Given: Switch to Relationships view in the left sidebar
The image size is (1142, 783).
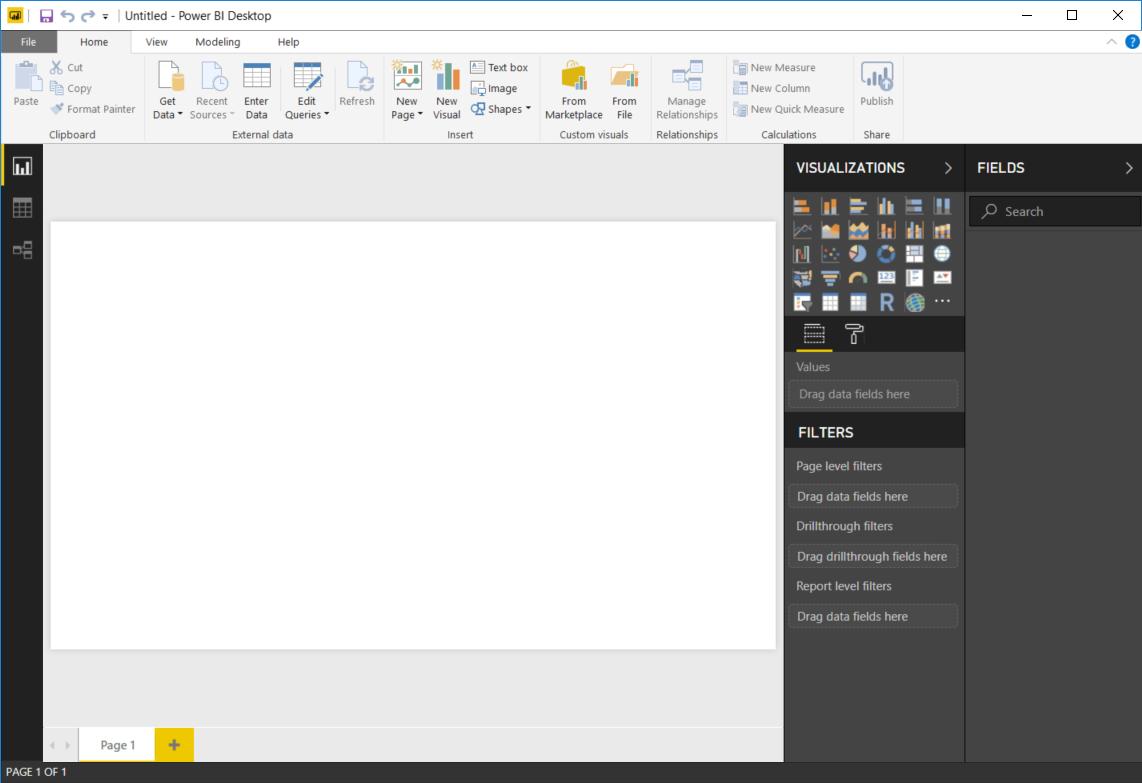Looking at the screenshot, I should [22, 250].
